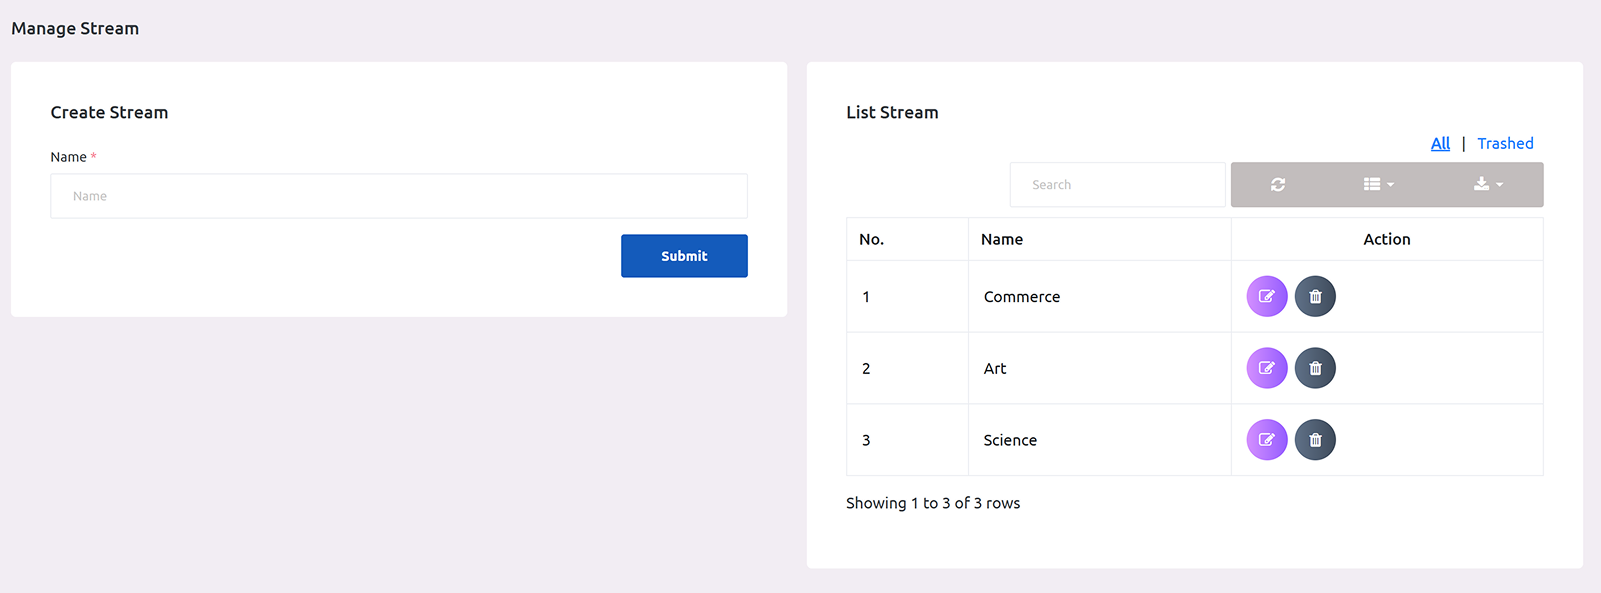This screenshot has width=1601, height=593.
Task: Switch to the Trashed streams view
Action: [x=1505, y=144]
